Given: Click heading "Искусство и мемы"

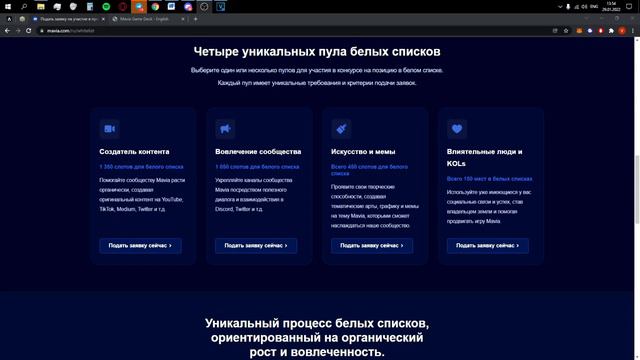Looking at the screenshot, I should click(x=363, y=151).
